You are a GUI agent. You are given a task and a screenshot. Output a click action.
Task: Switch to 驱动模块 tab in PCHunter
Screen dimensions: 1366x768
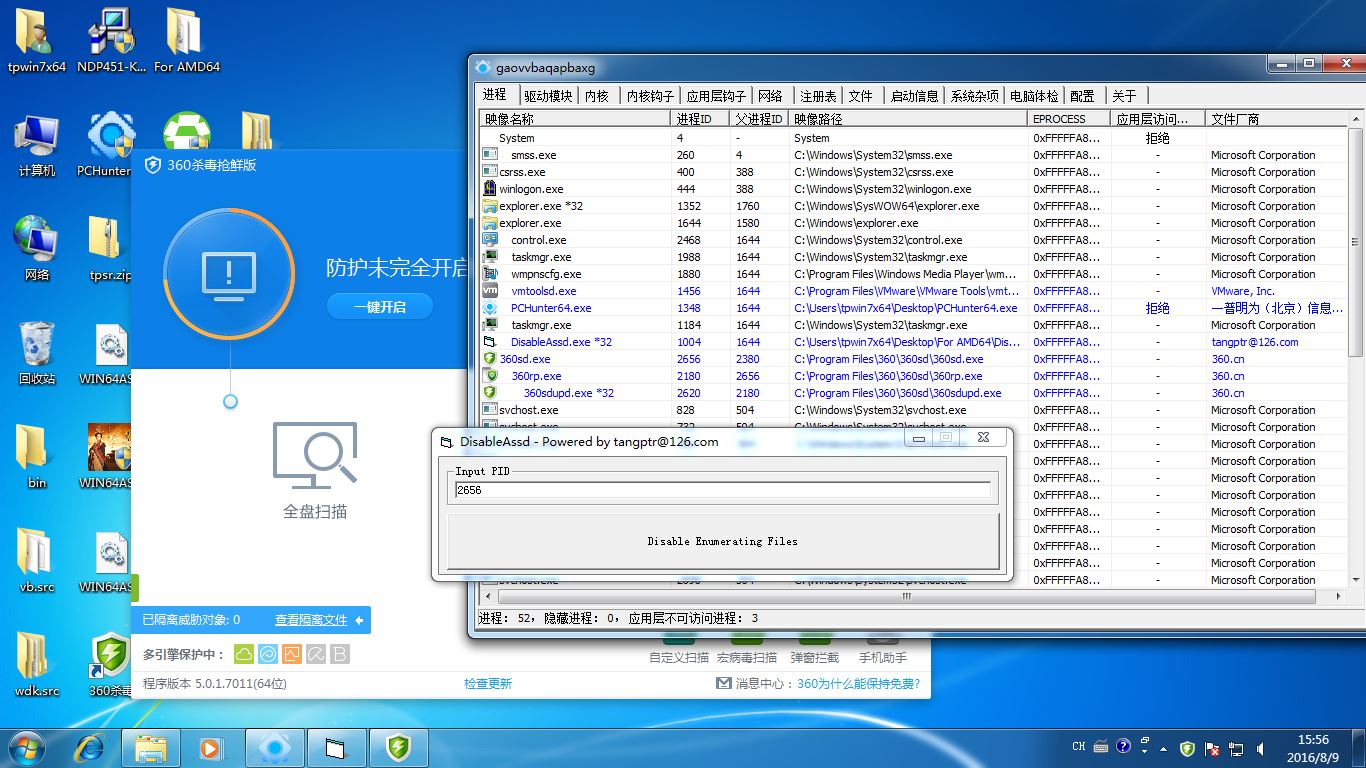[549, 96]
